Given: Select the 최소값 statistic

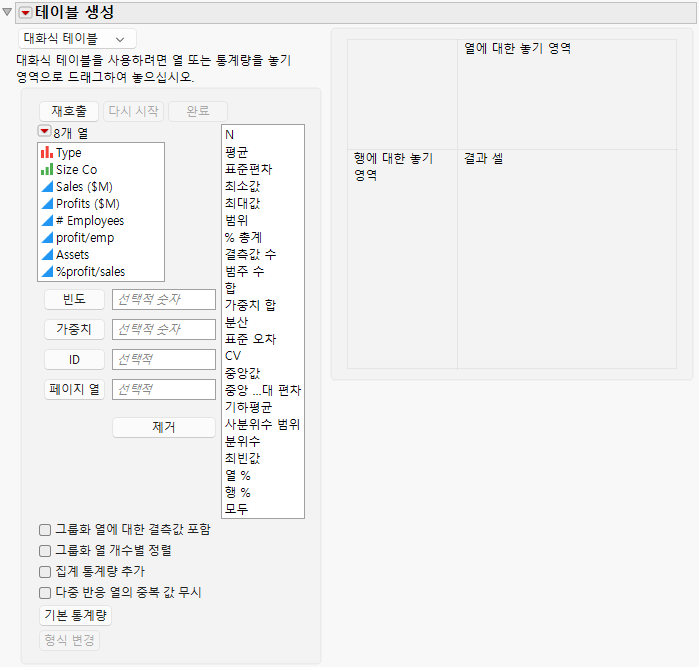Looking at the screenshot, I should [x=263, y=186].
